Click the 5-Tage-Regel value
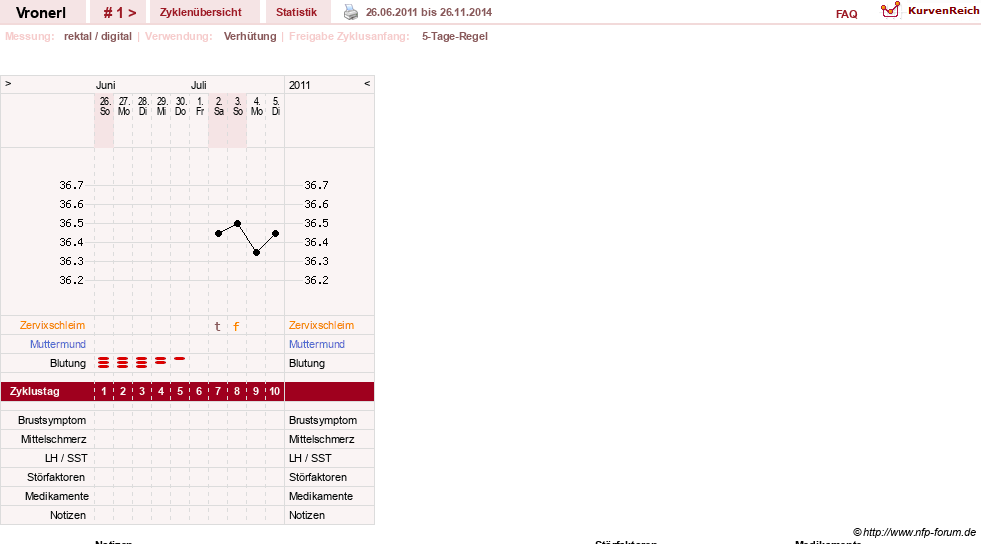 tap(455, 36)
